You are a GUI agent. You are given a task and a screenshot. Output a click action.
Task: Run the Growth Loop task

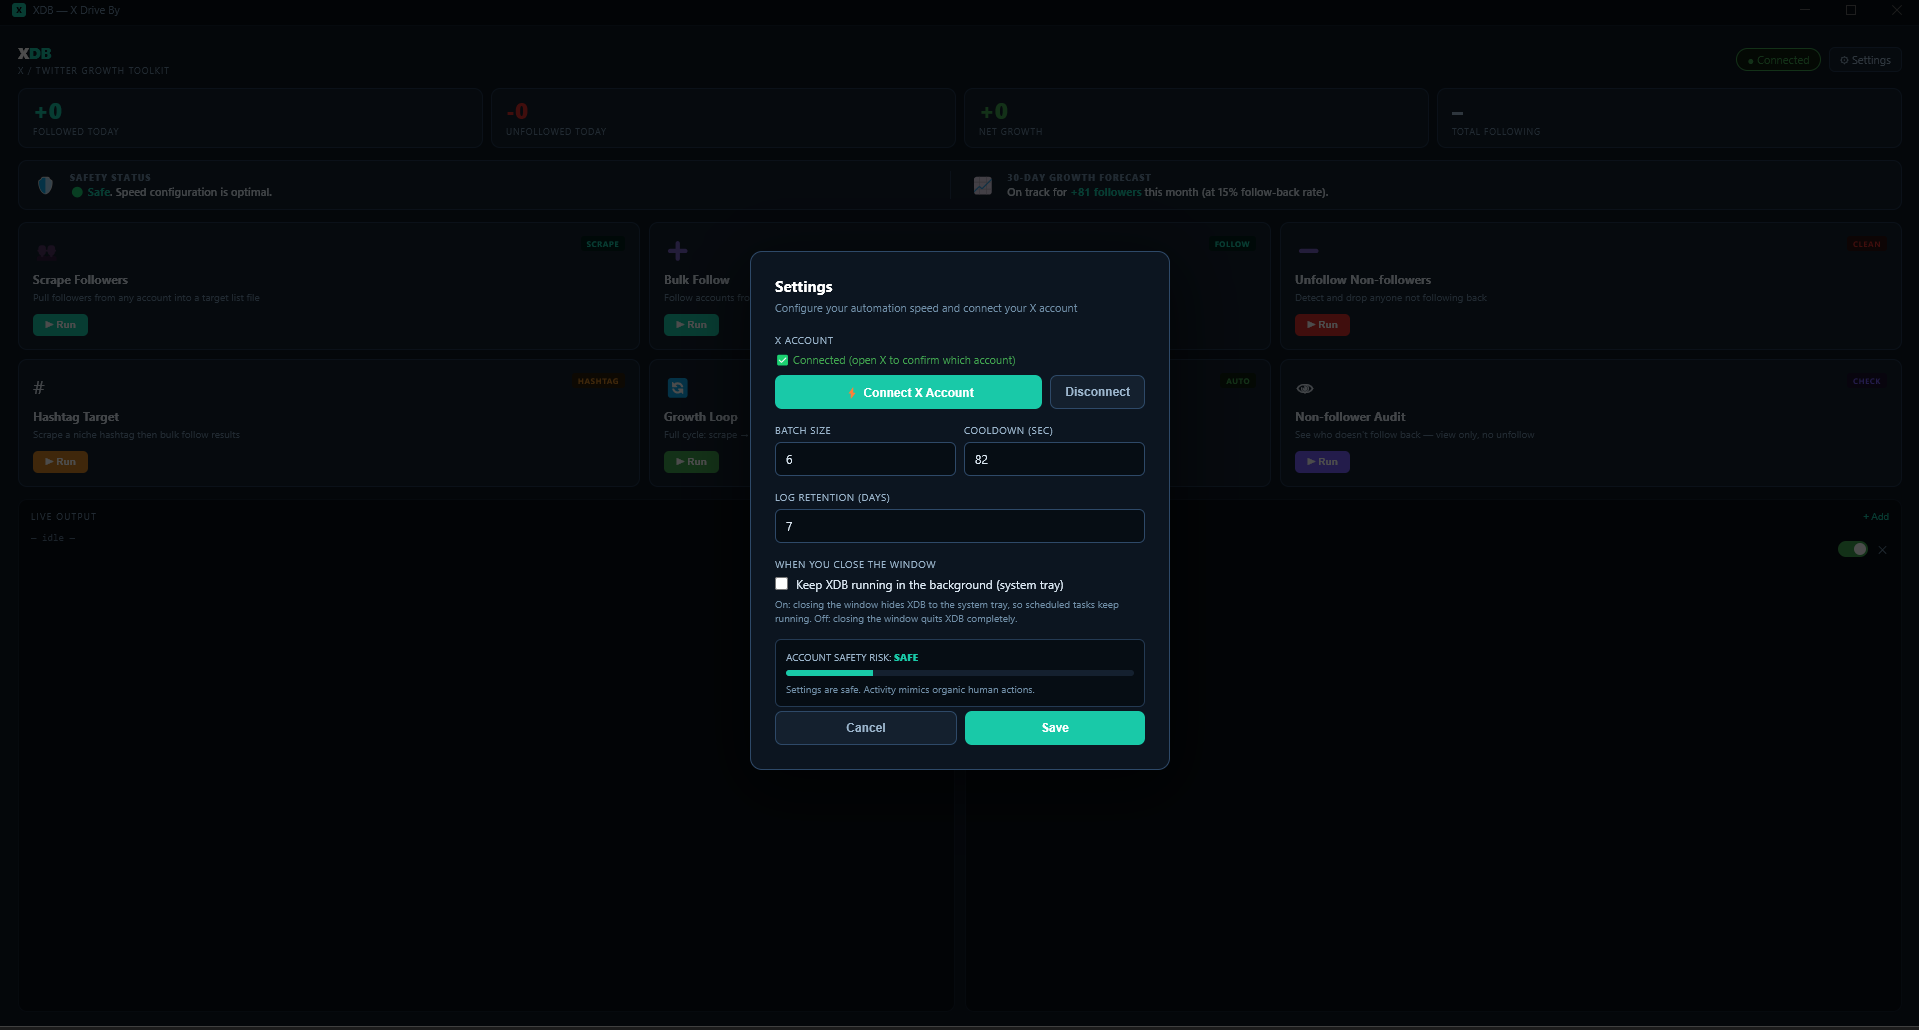(x=691, y=462)
